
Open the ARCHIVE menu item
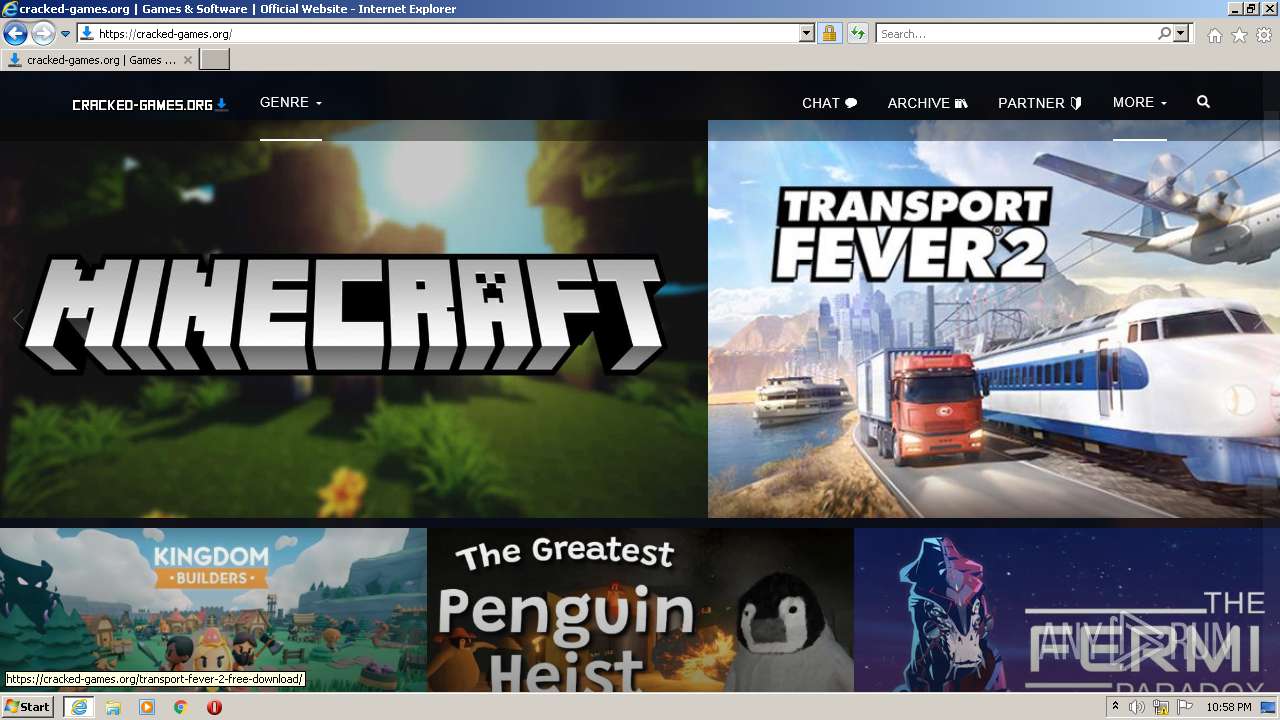[928, 103]
